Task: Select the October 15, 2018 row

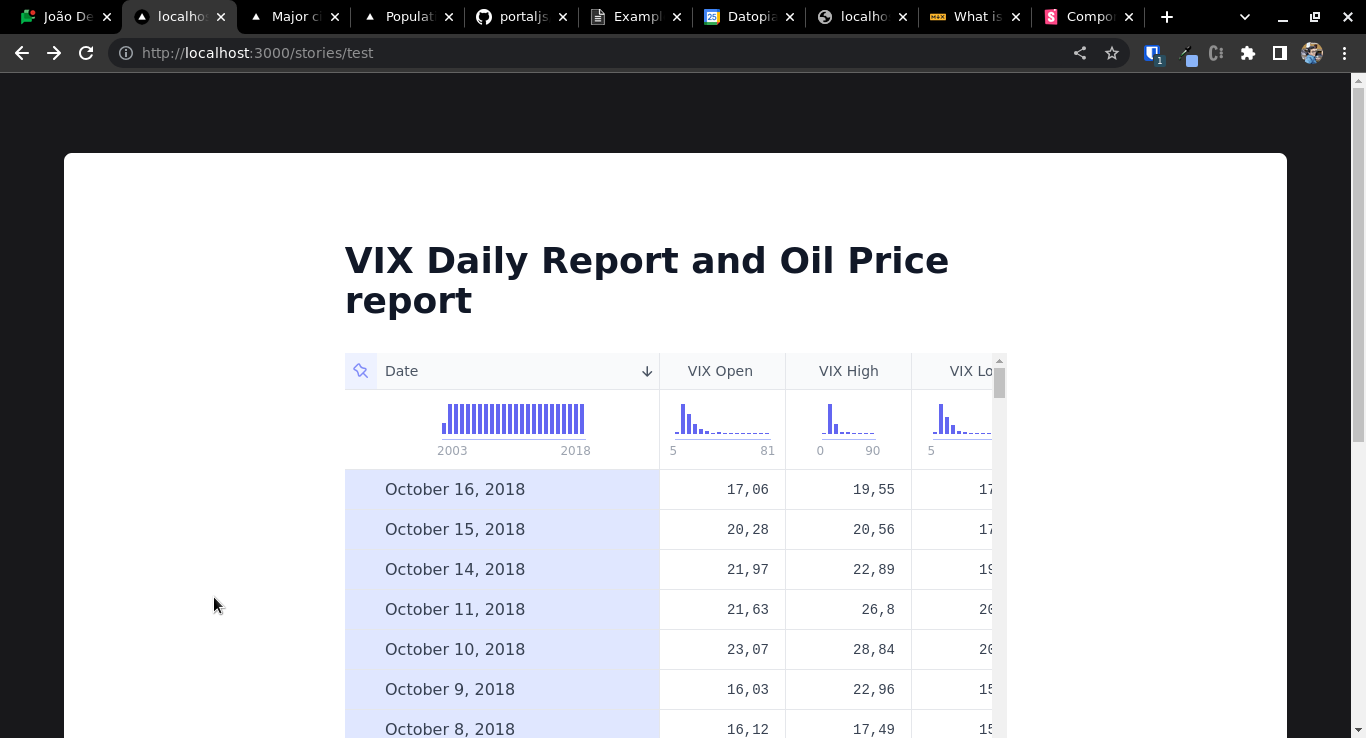Action: click(x=455, y=529)
